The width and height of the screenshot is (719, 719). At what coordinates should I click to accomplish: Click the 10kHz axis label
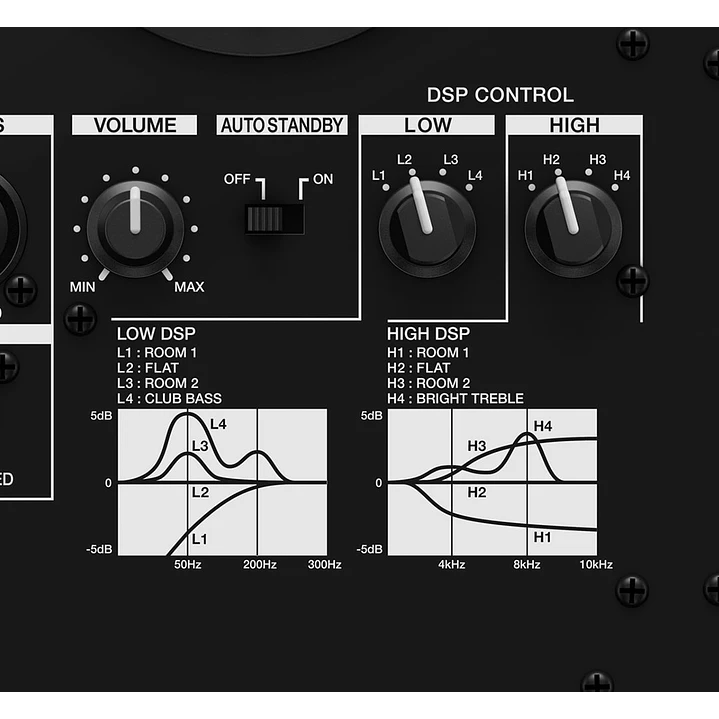tap(596, 564)
